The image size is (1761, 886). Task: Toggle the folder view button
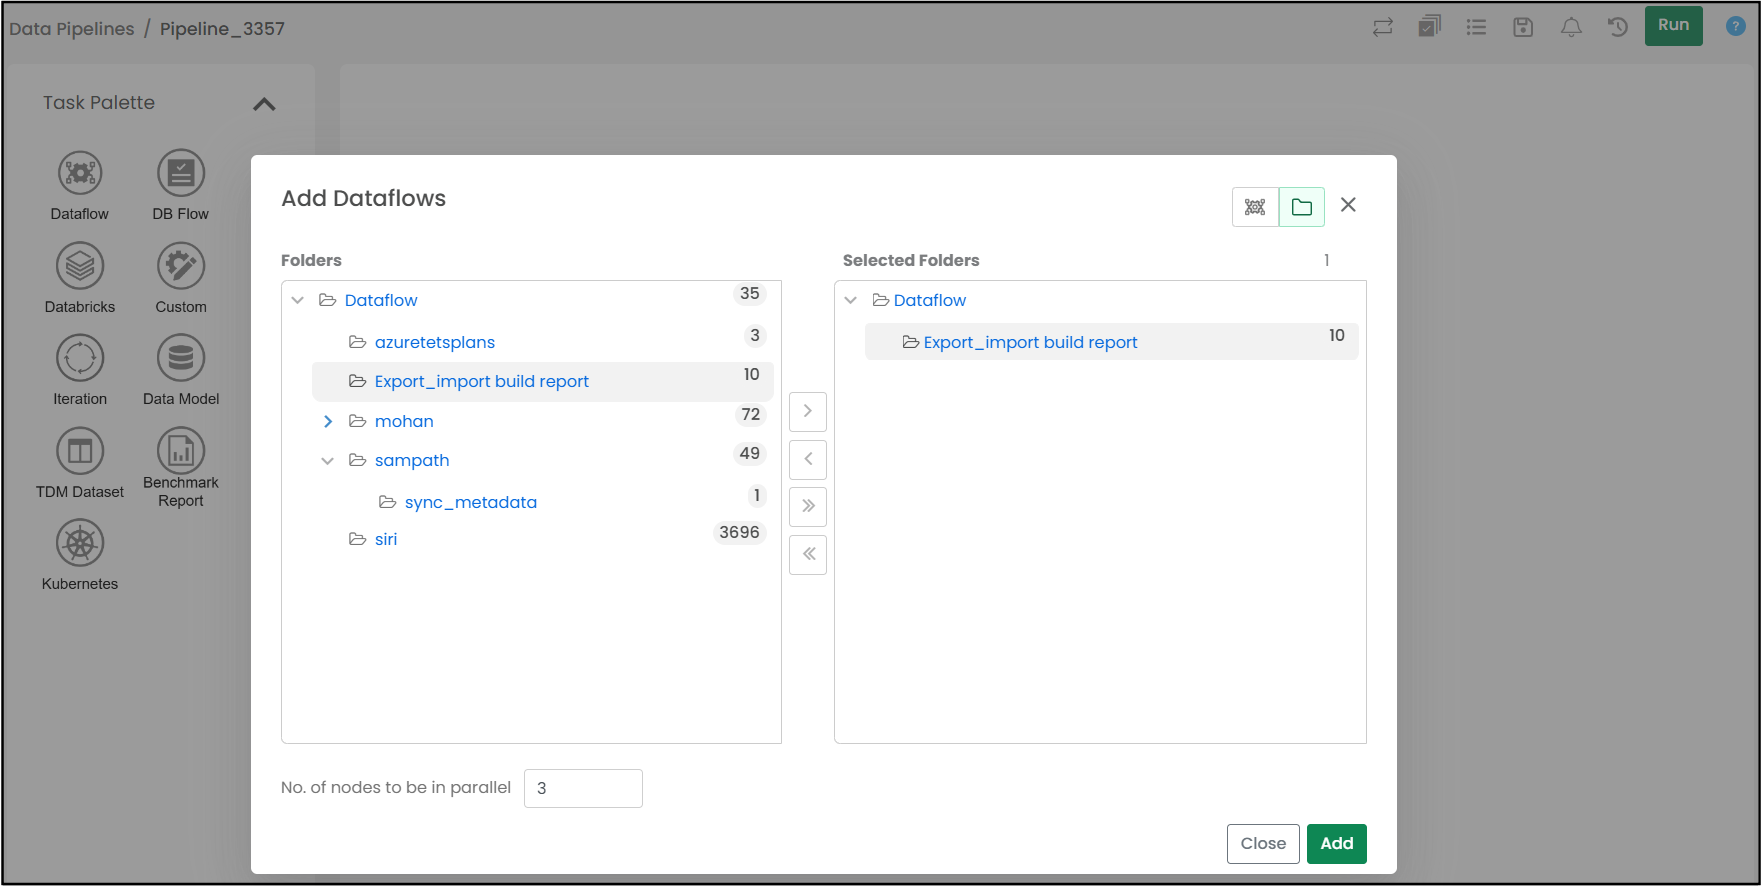point(1301,207)
